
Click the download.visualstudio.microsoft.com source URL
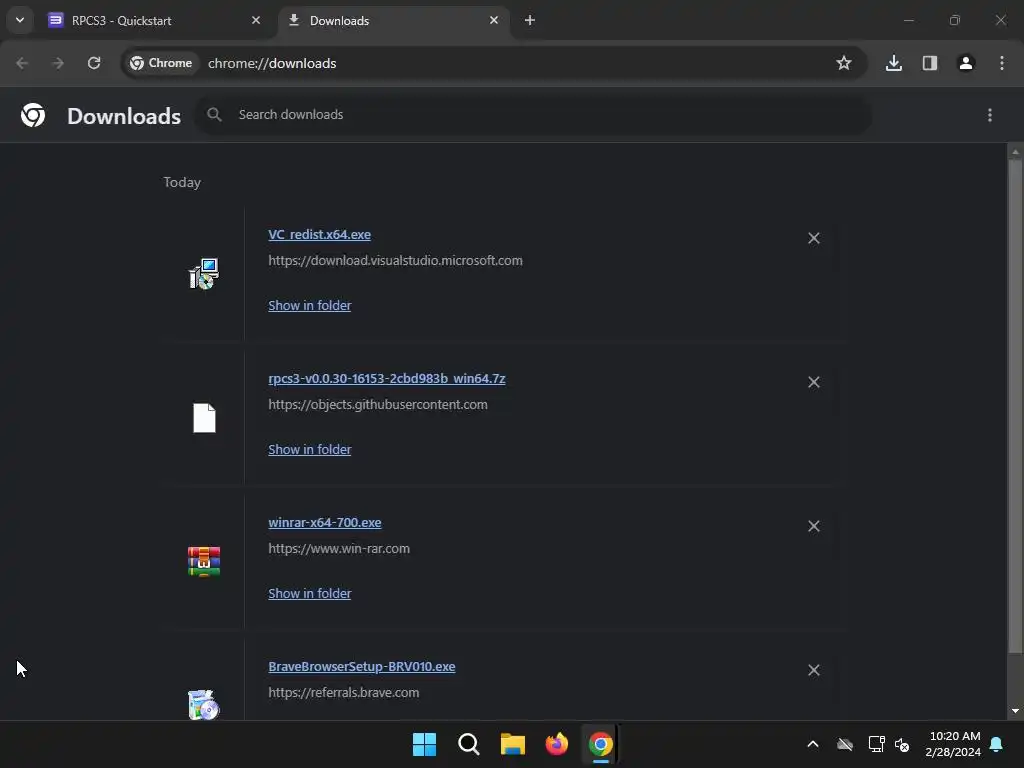[395, 261]
